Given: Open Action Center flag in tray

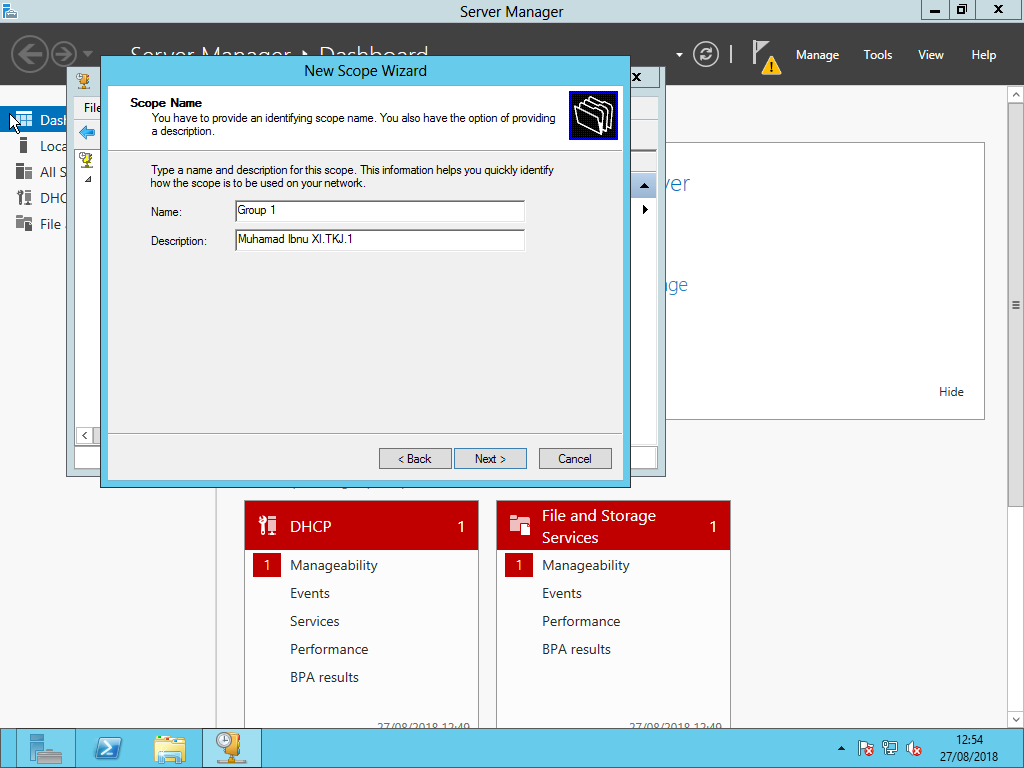Looking at the screenshot, I should 865,748.
